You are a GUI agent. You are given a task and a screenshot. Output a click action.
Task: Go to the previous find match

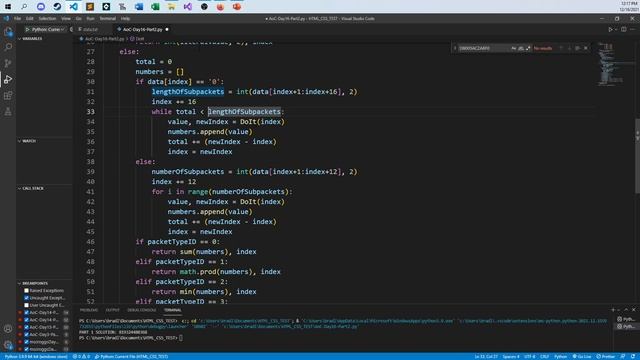(x=561, y=48)
